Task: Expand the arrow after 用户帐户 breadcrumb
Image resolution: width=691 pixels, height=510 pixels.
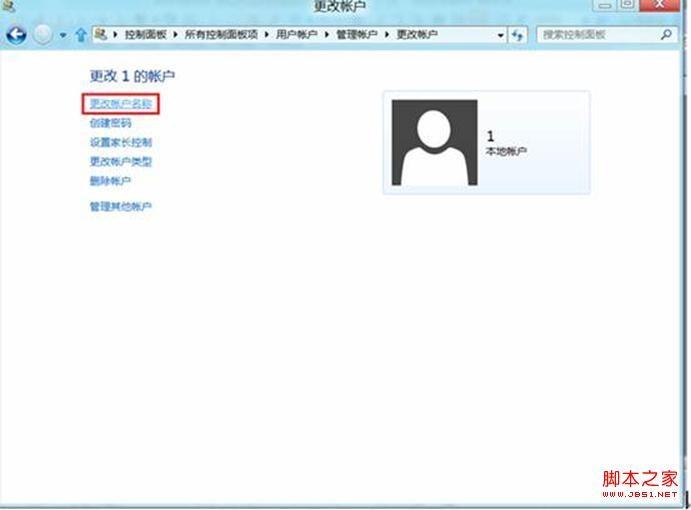Action: point(327,34)
